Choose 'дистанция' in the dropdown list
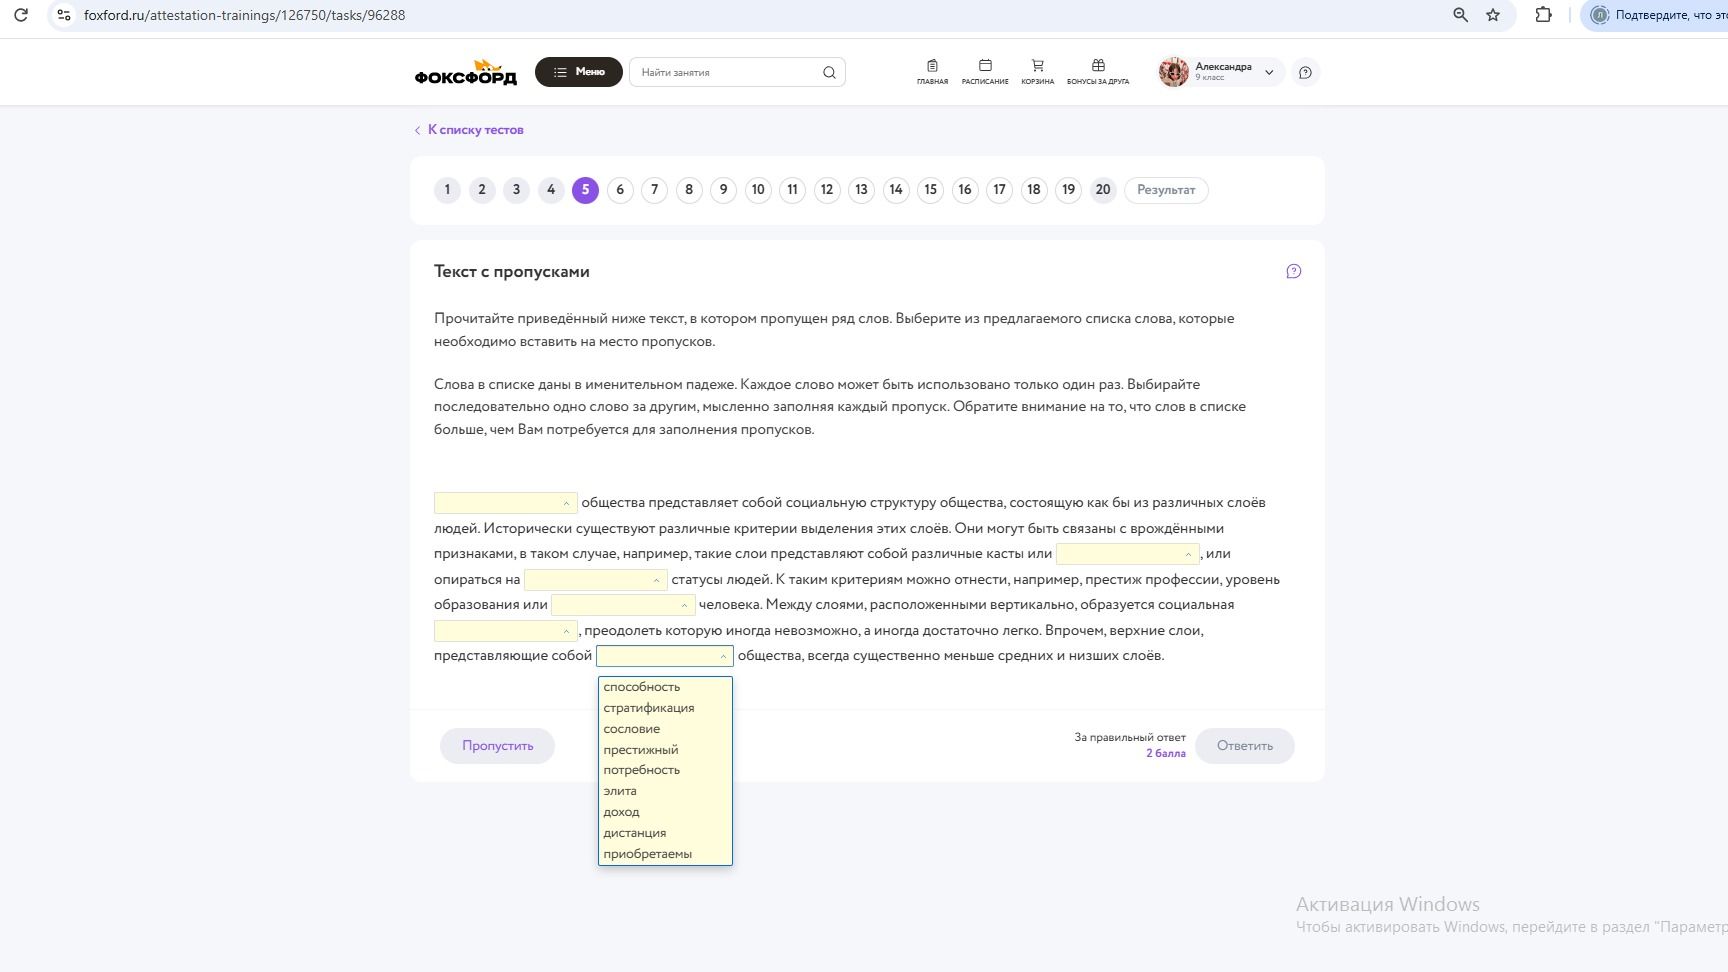This screenshot has height=972, width=1728. point(665,833)
